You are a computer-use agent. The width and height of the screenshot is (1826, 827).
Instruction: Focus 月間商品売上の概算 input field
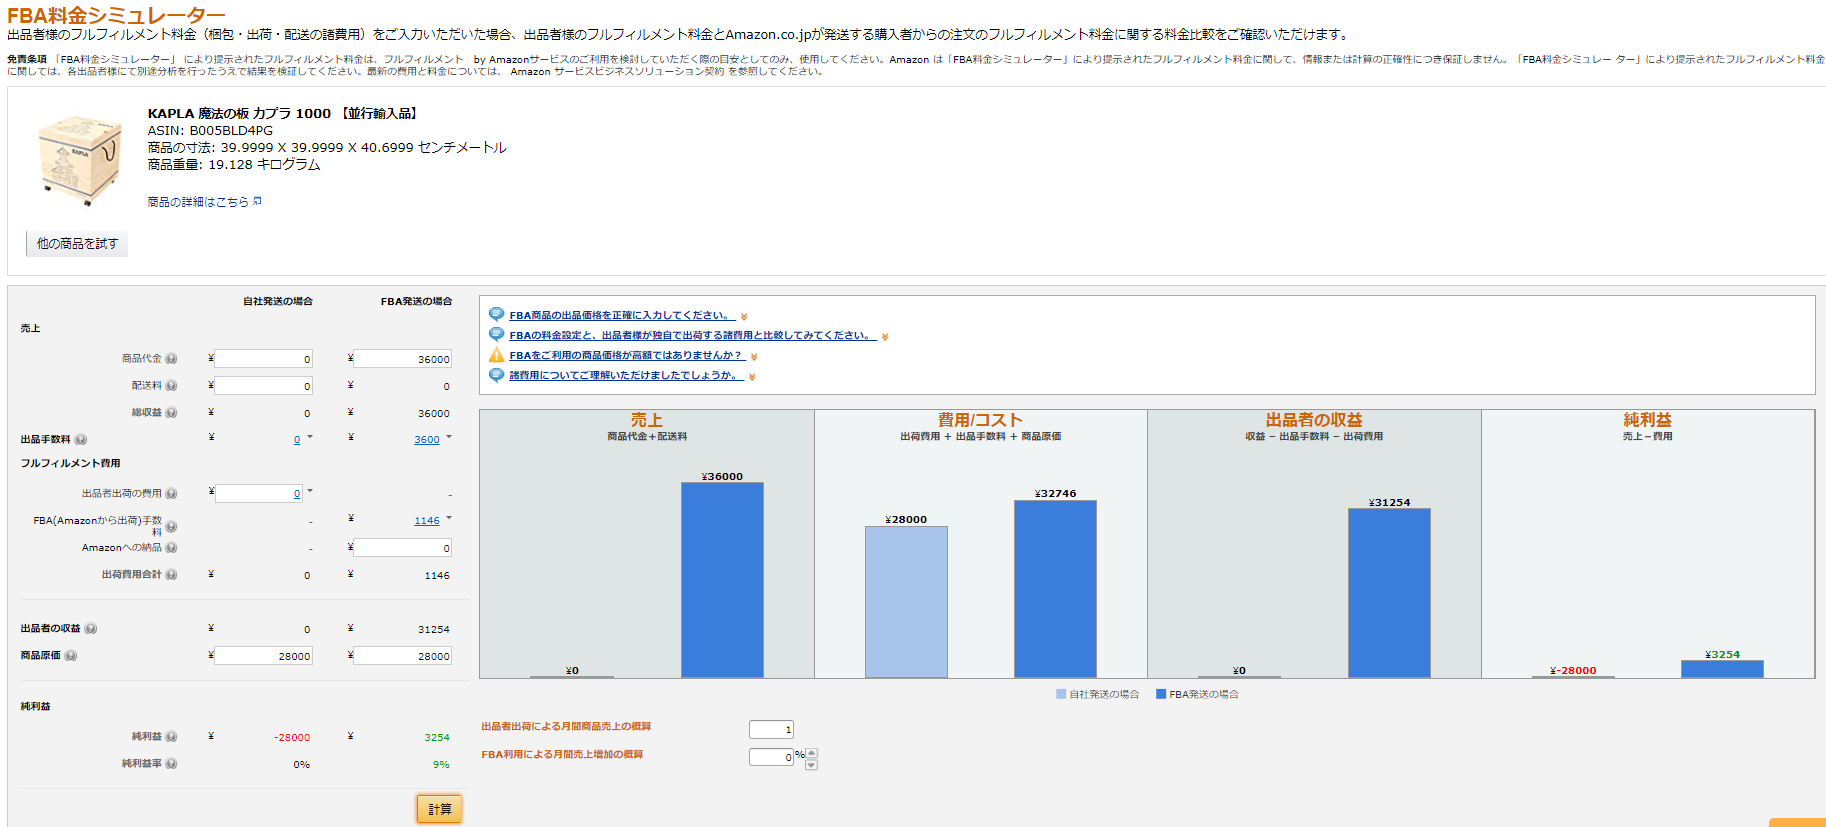pos(772,730)
